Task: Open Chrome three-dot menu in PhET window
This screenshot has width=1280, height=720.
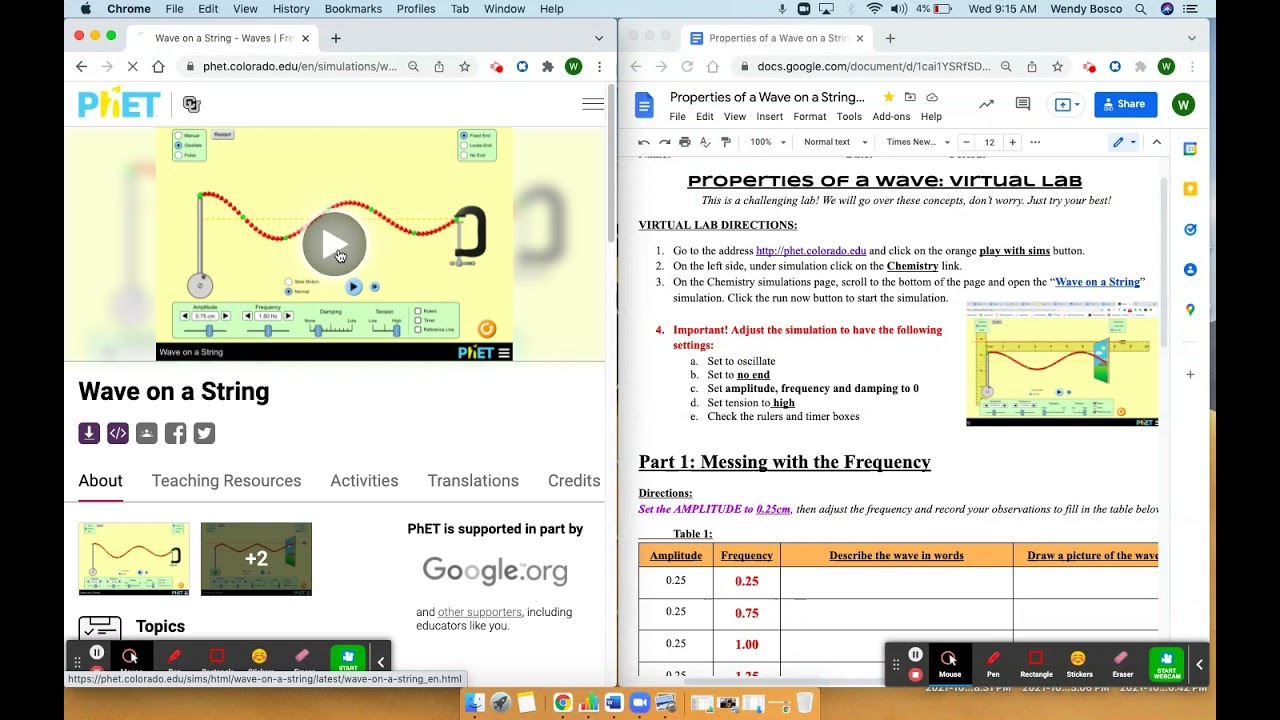Action: (x=599, y=67)
